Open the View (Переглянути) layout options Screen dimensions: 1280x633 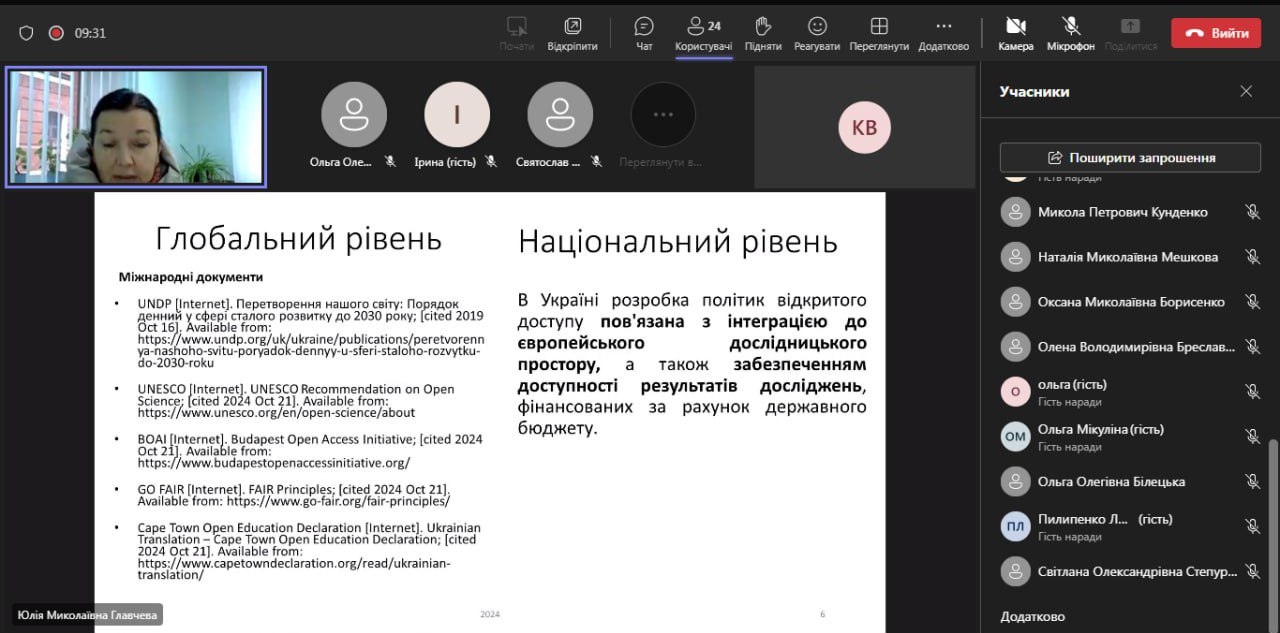[879, 27]
